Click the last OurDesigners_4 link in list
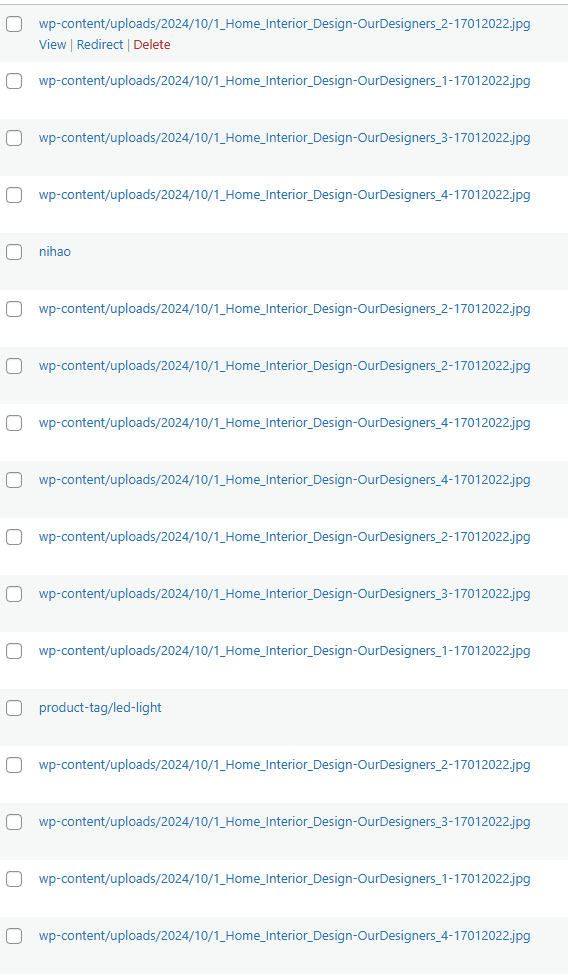Viewport: 568px width, 976px height. coord(284,936)
